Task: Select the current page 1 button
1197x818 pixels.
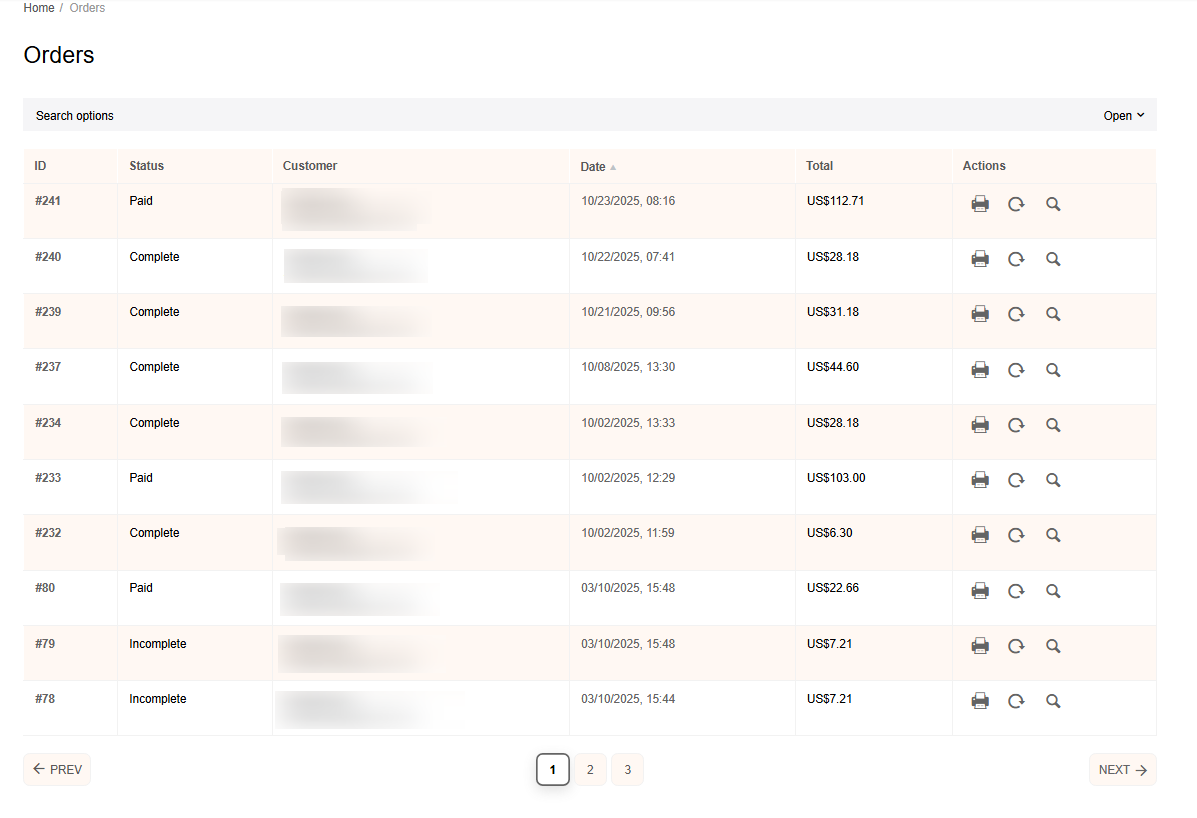Action: coord(553,770)
